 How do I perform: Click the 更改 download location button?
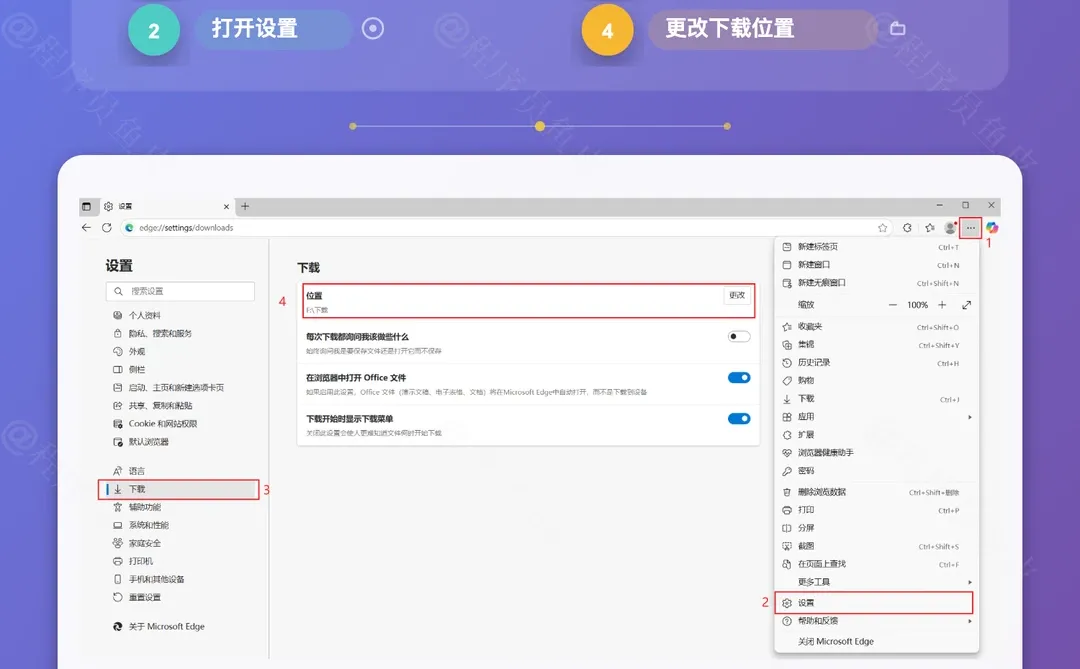737,296
